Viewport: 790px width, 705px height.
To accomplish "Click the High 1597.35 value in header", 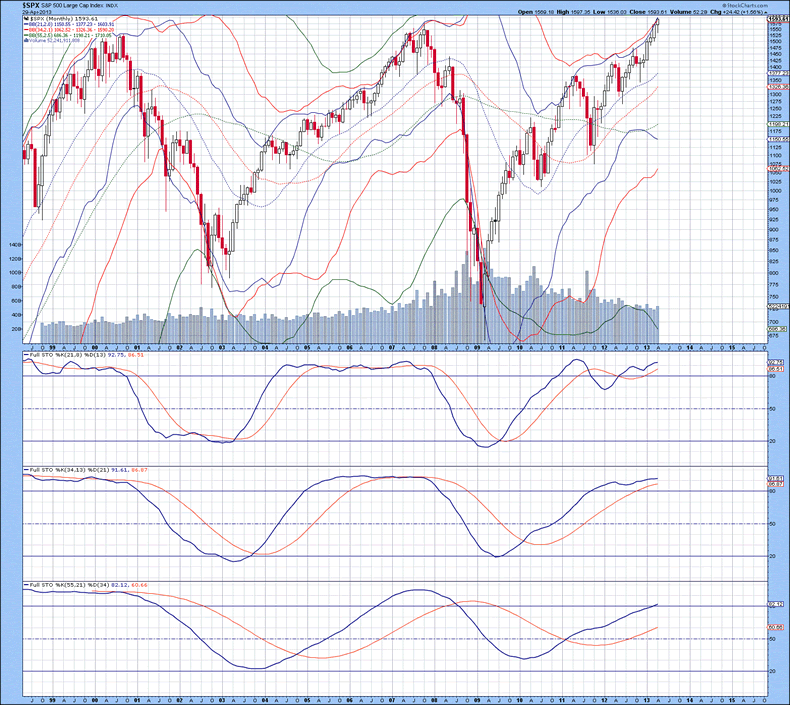I will coord(573,12).
